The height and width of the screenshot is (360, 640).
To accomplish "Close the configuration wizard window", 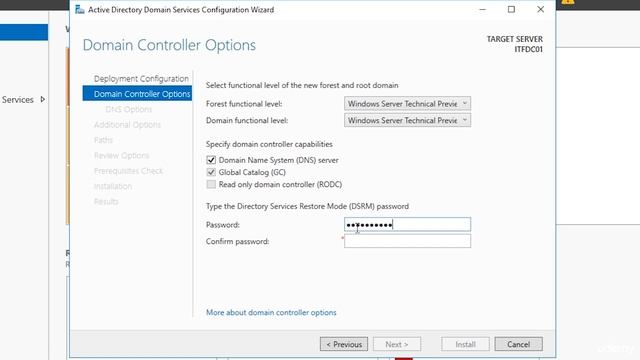I will (540, 9).
